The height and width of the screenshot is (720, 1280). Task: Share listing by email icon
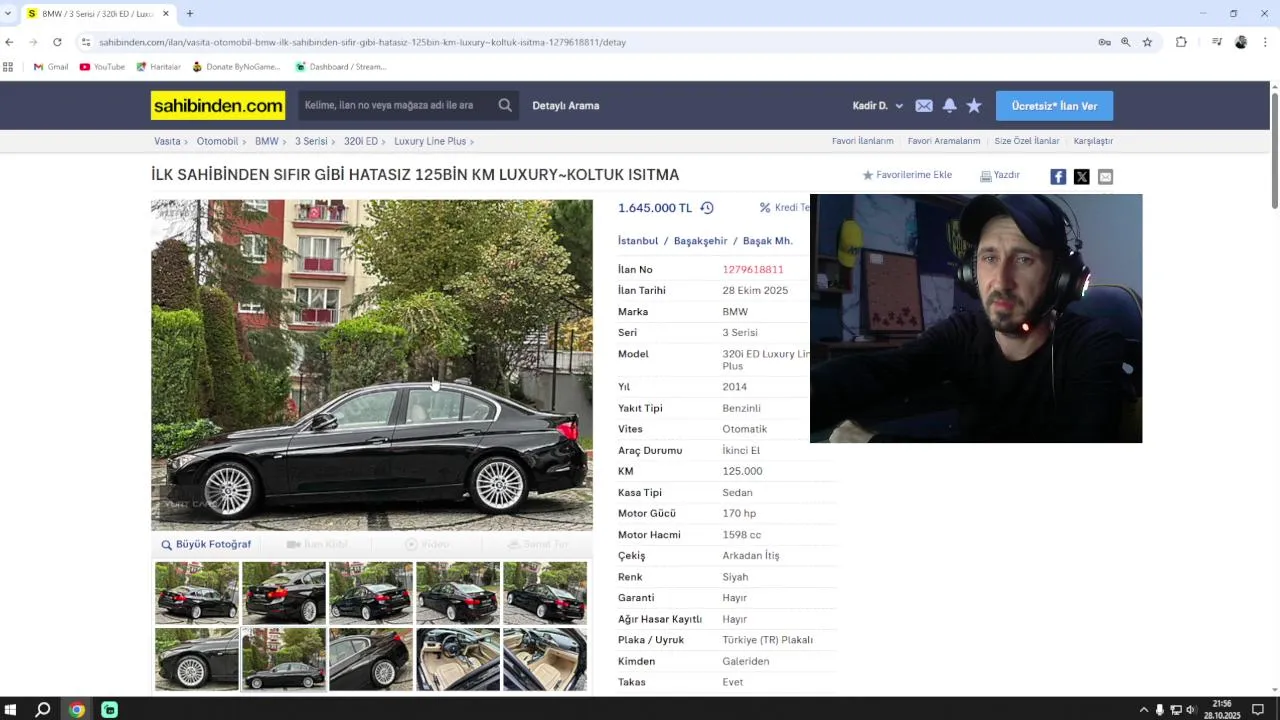pyautogui.click(x=1105, y=176)
